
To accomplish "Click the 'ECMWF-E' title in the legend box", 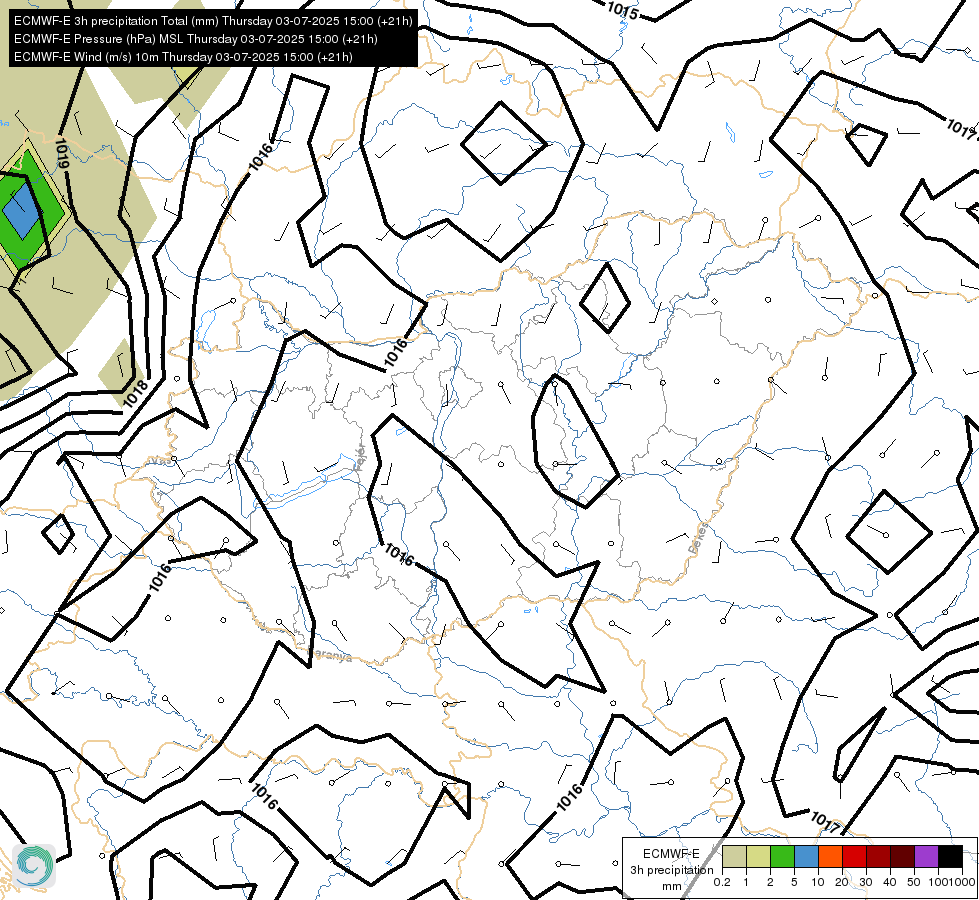I will click(x=671, y=854).
